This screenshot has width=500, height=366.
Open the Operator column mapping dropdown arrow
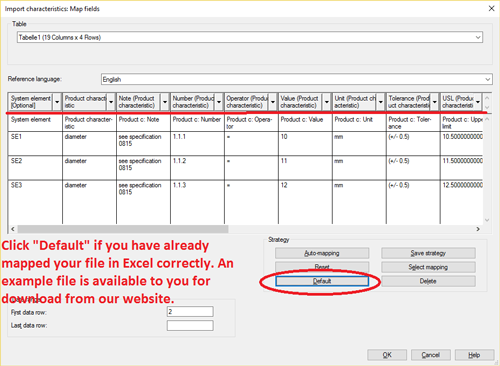click(273, 102)
